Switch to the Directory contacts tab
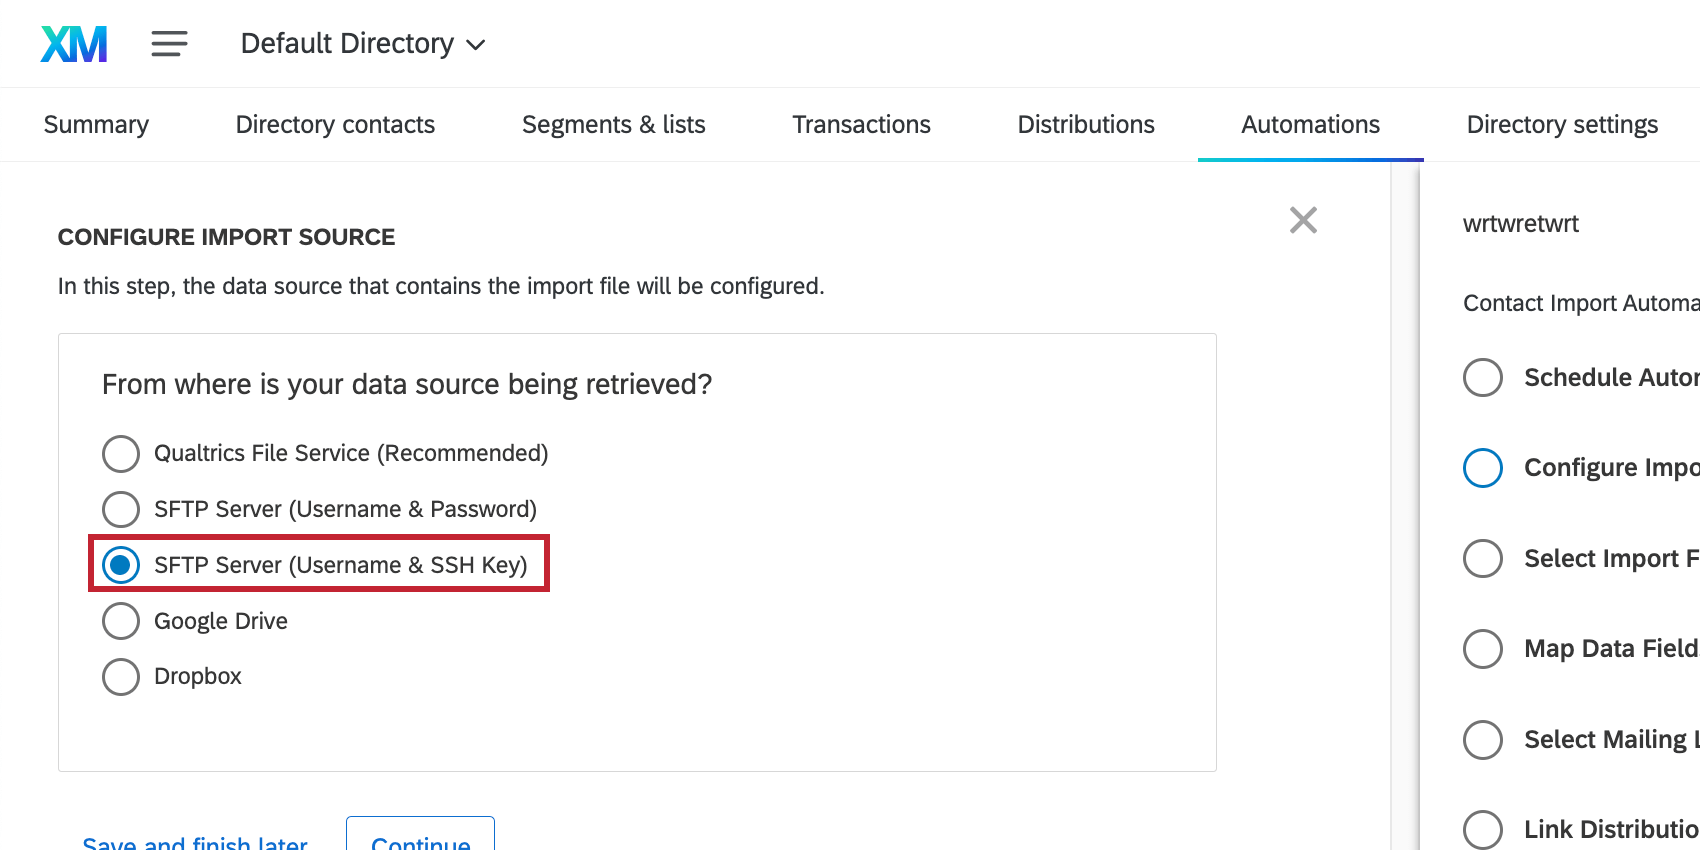Screen dimensions: 1700x850 click(x=335, y=125)
